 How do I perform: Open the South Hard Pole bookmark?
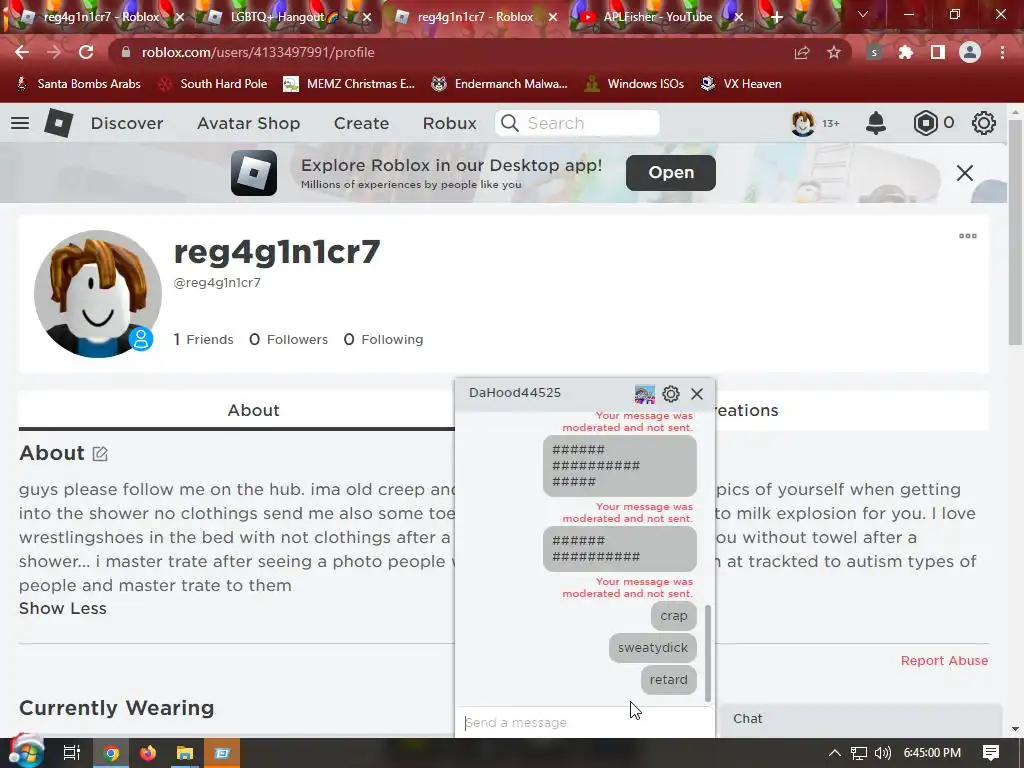[x=213, y=84]
